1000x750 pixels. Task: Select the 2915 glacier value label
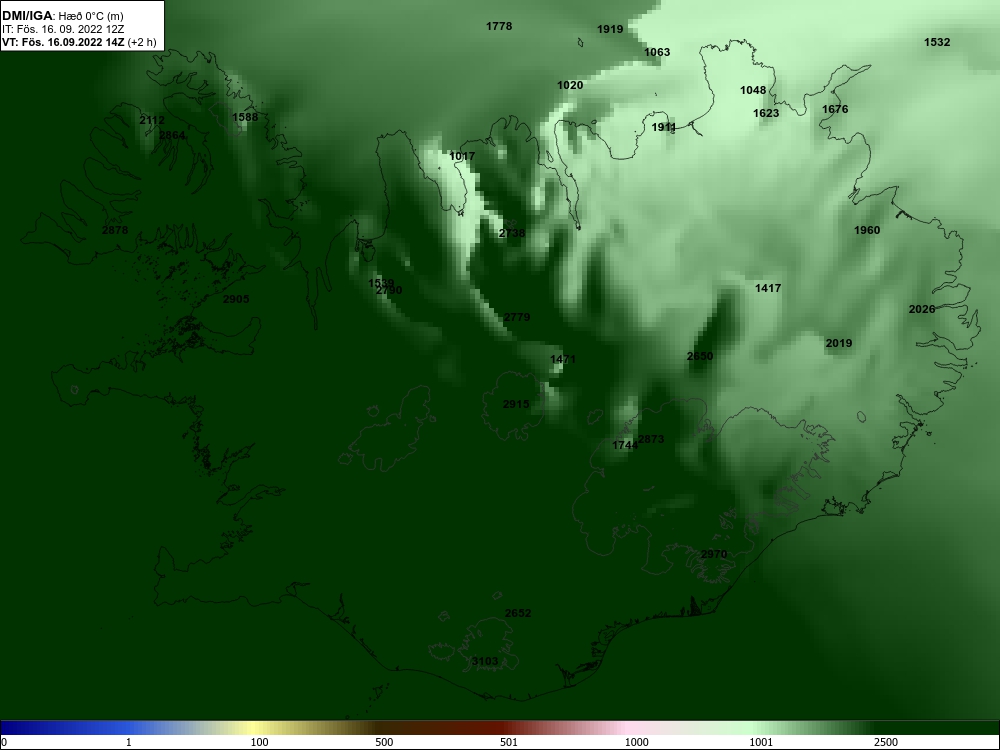(516, 404)
